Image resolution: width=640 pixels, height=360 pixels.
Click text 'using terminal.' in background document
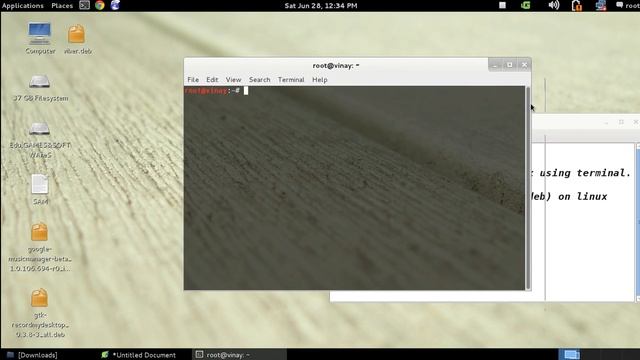coord(585,173)
